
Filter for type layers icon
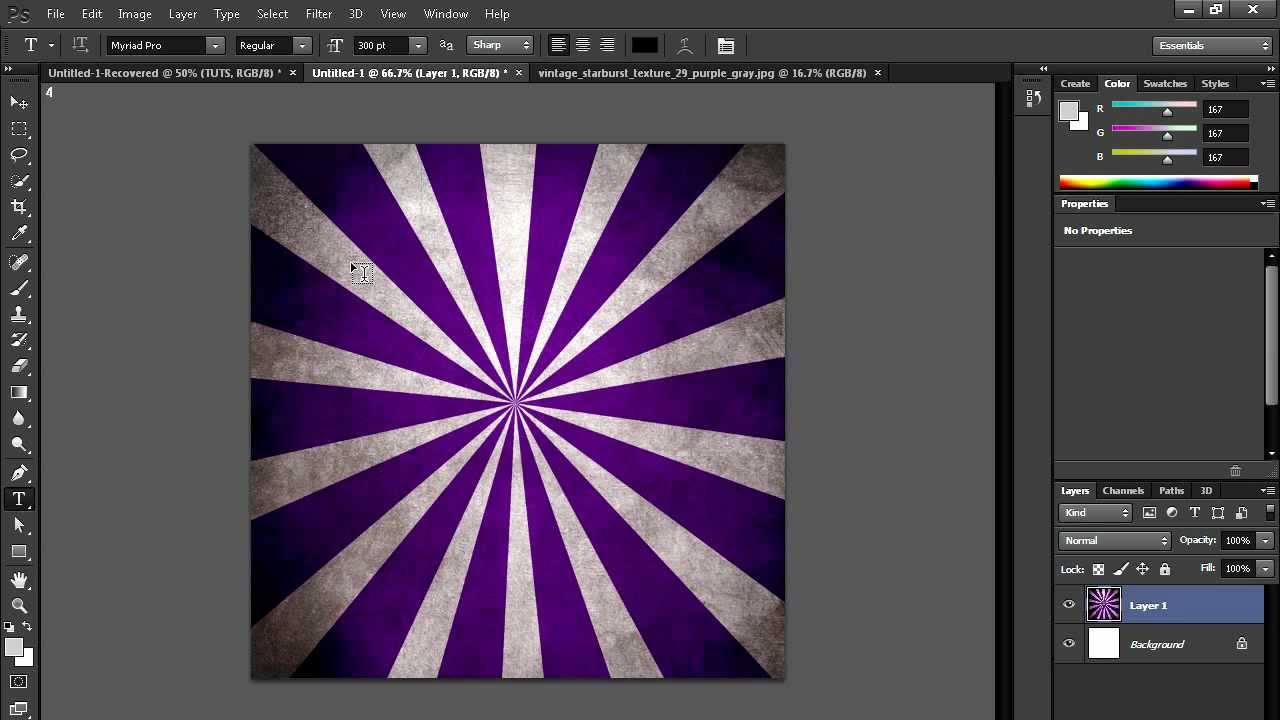pos(1195,513)
